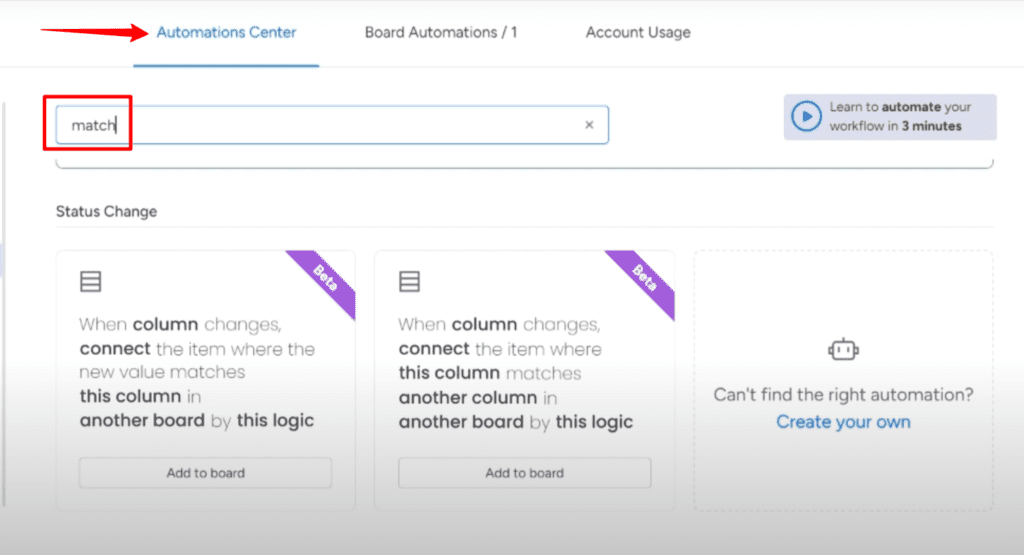Open the Create your own link

[x=843, y=422]
